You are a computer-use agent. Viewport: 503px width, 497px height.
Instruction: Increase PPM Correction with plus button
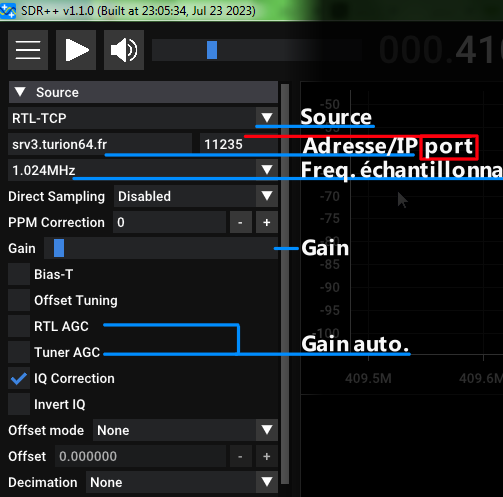(x=267, y=222)
